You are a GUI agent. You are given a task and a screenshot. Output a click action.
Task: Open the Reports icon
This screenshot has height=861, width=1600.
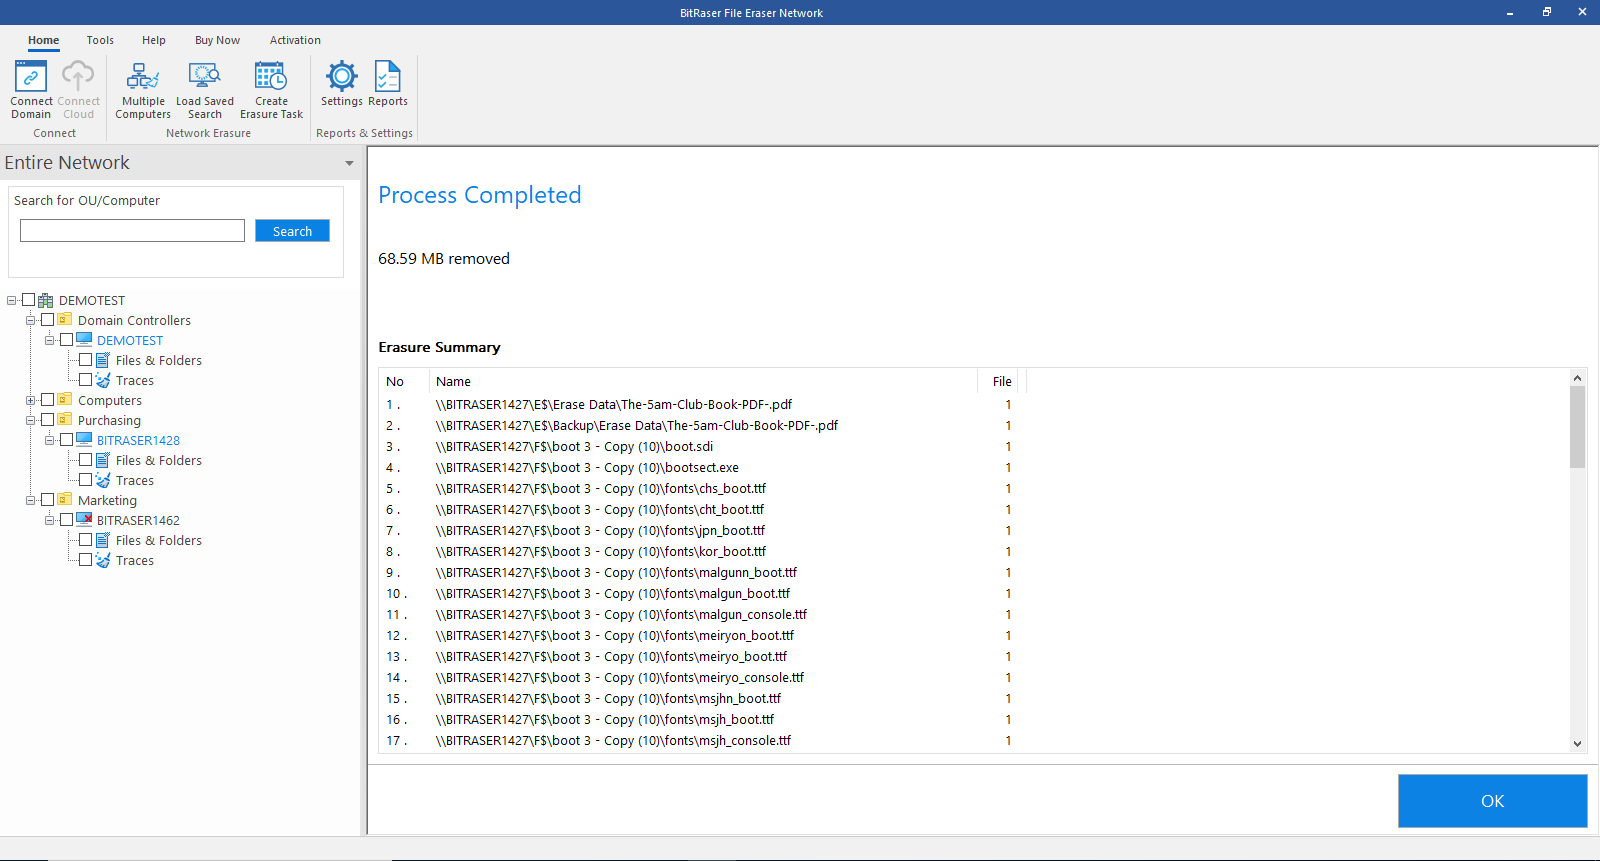[x=388, y=77]
